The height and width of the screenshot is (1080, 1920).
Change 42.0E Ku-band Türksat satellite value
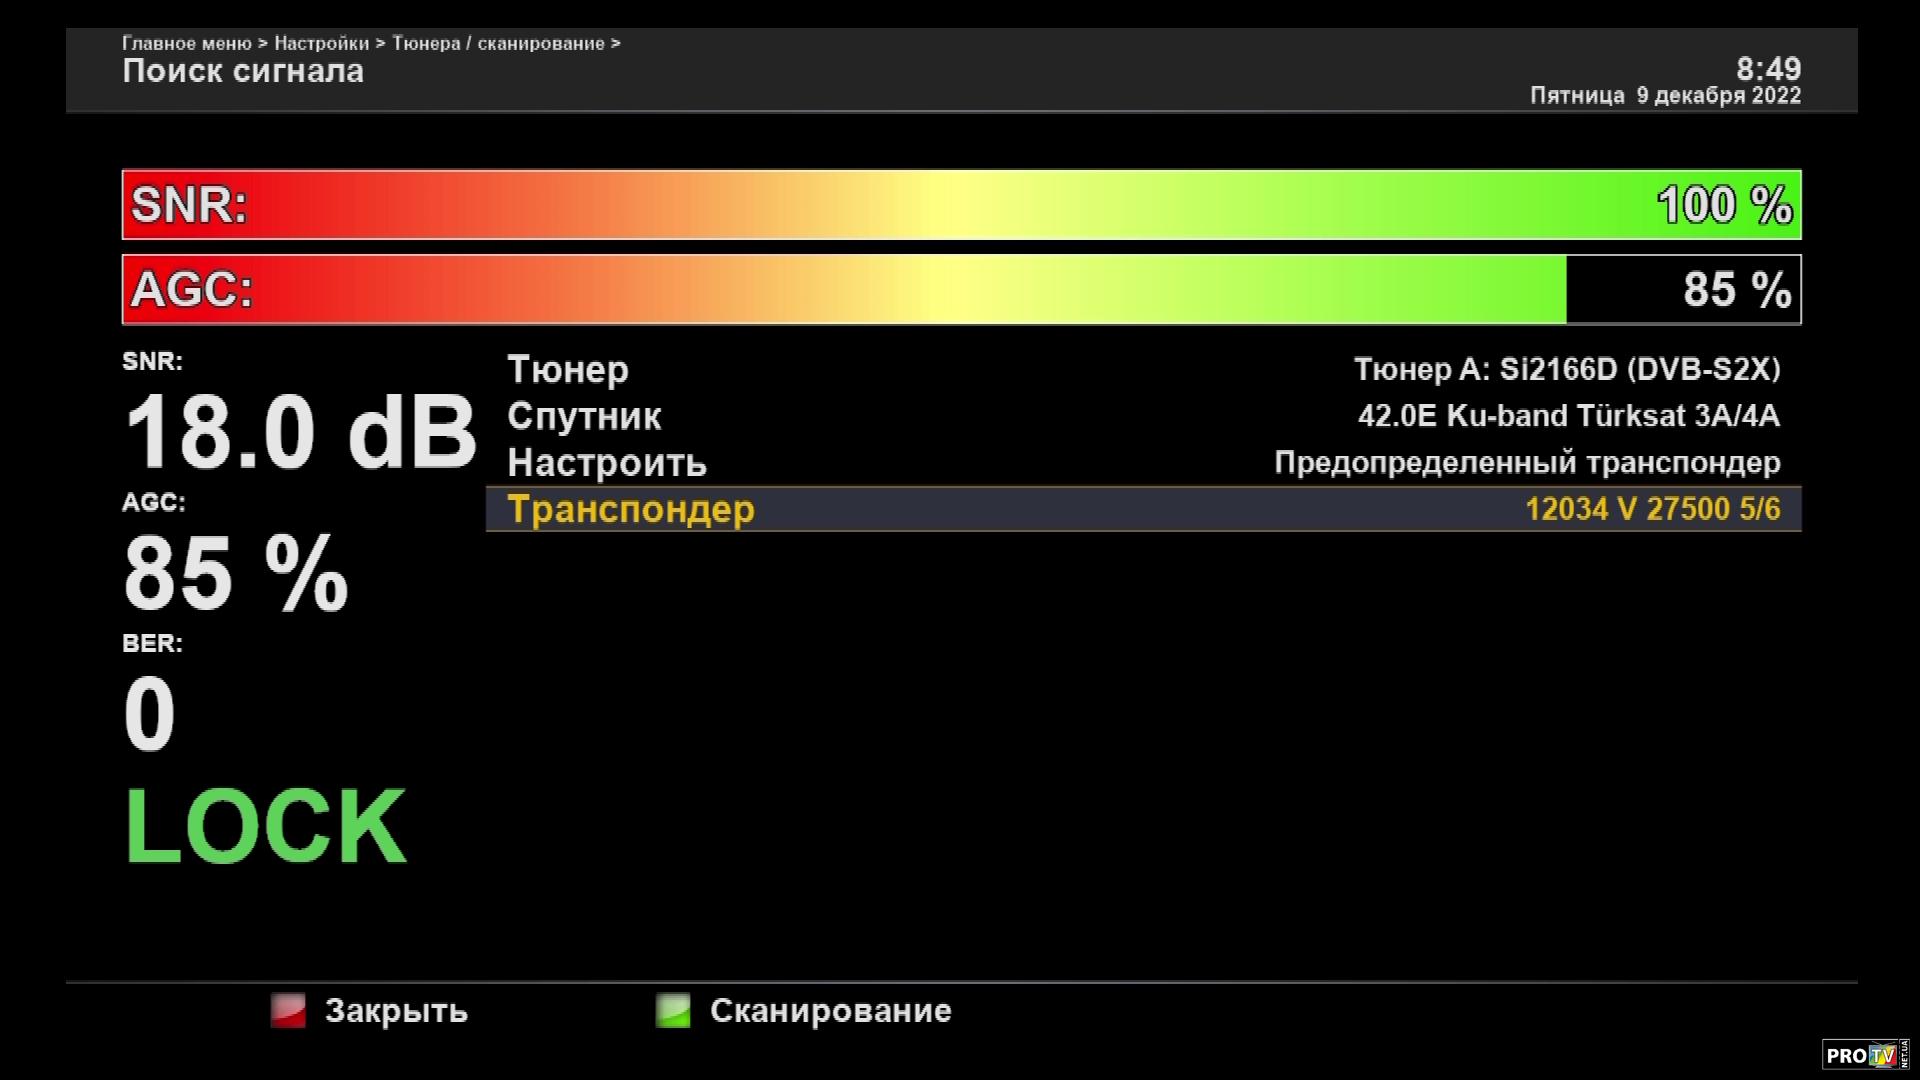[1568, 416]
